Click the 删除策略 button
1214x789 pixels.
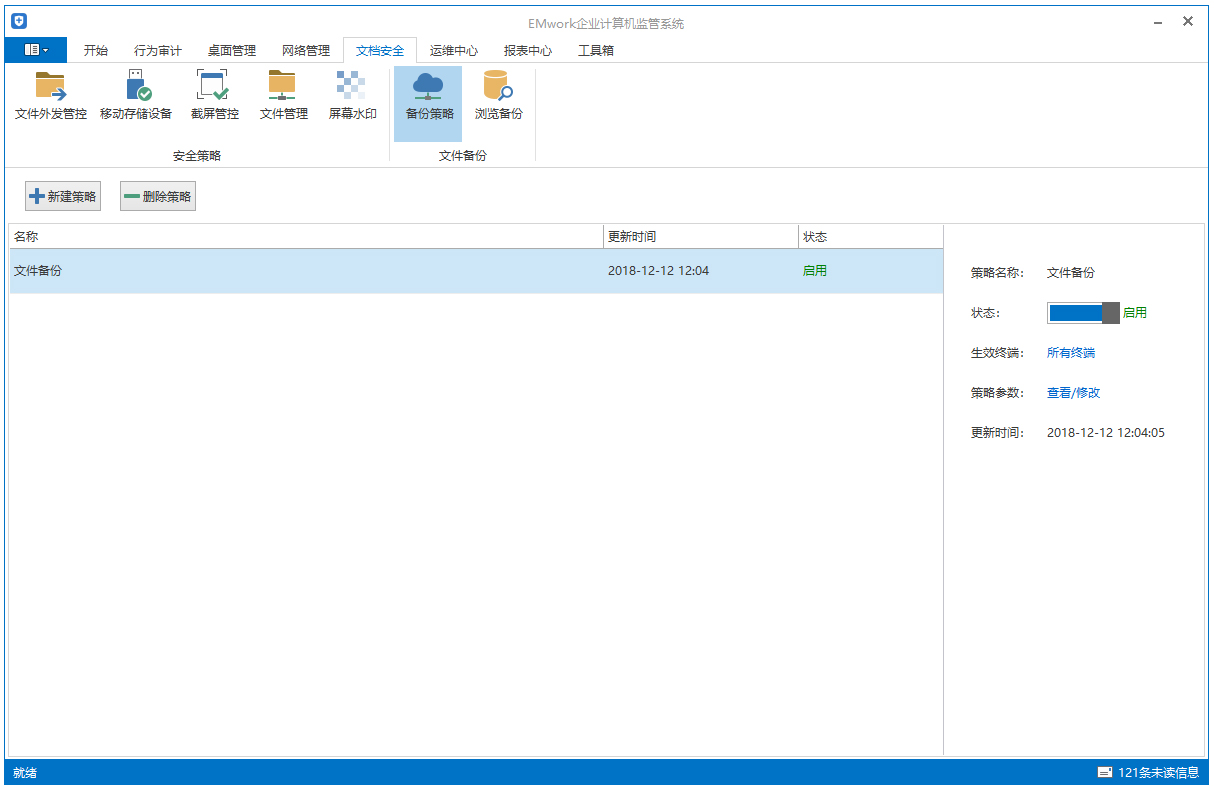(x=157, y=197)
